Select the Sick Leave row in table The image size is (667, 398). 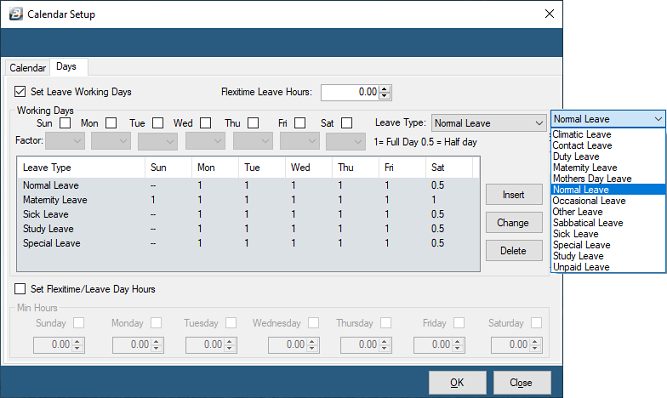point(248,214)
